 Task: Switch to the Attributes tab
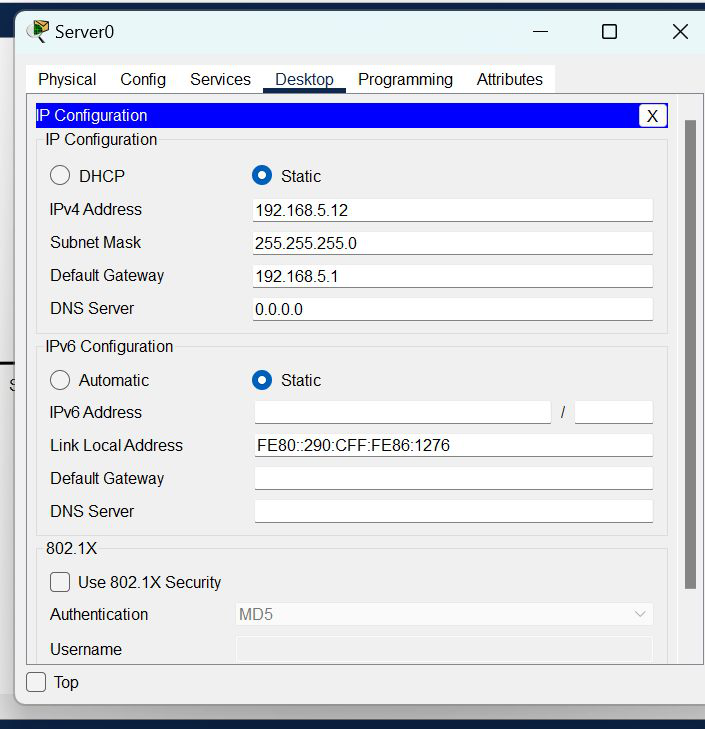(x=509, y=79)
